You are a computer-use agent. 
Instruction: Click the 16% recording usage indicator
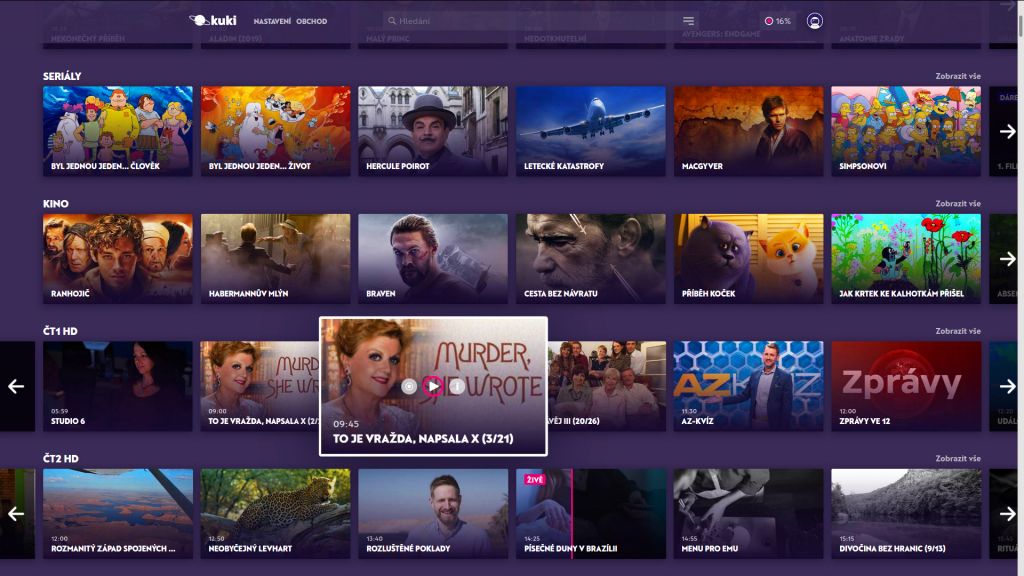click(x=777, y=21)
